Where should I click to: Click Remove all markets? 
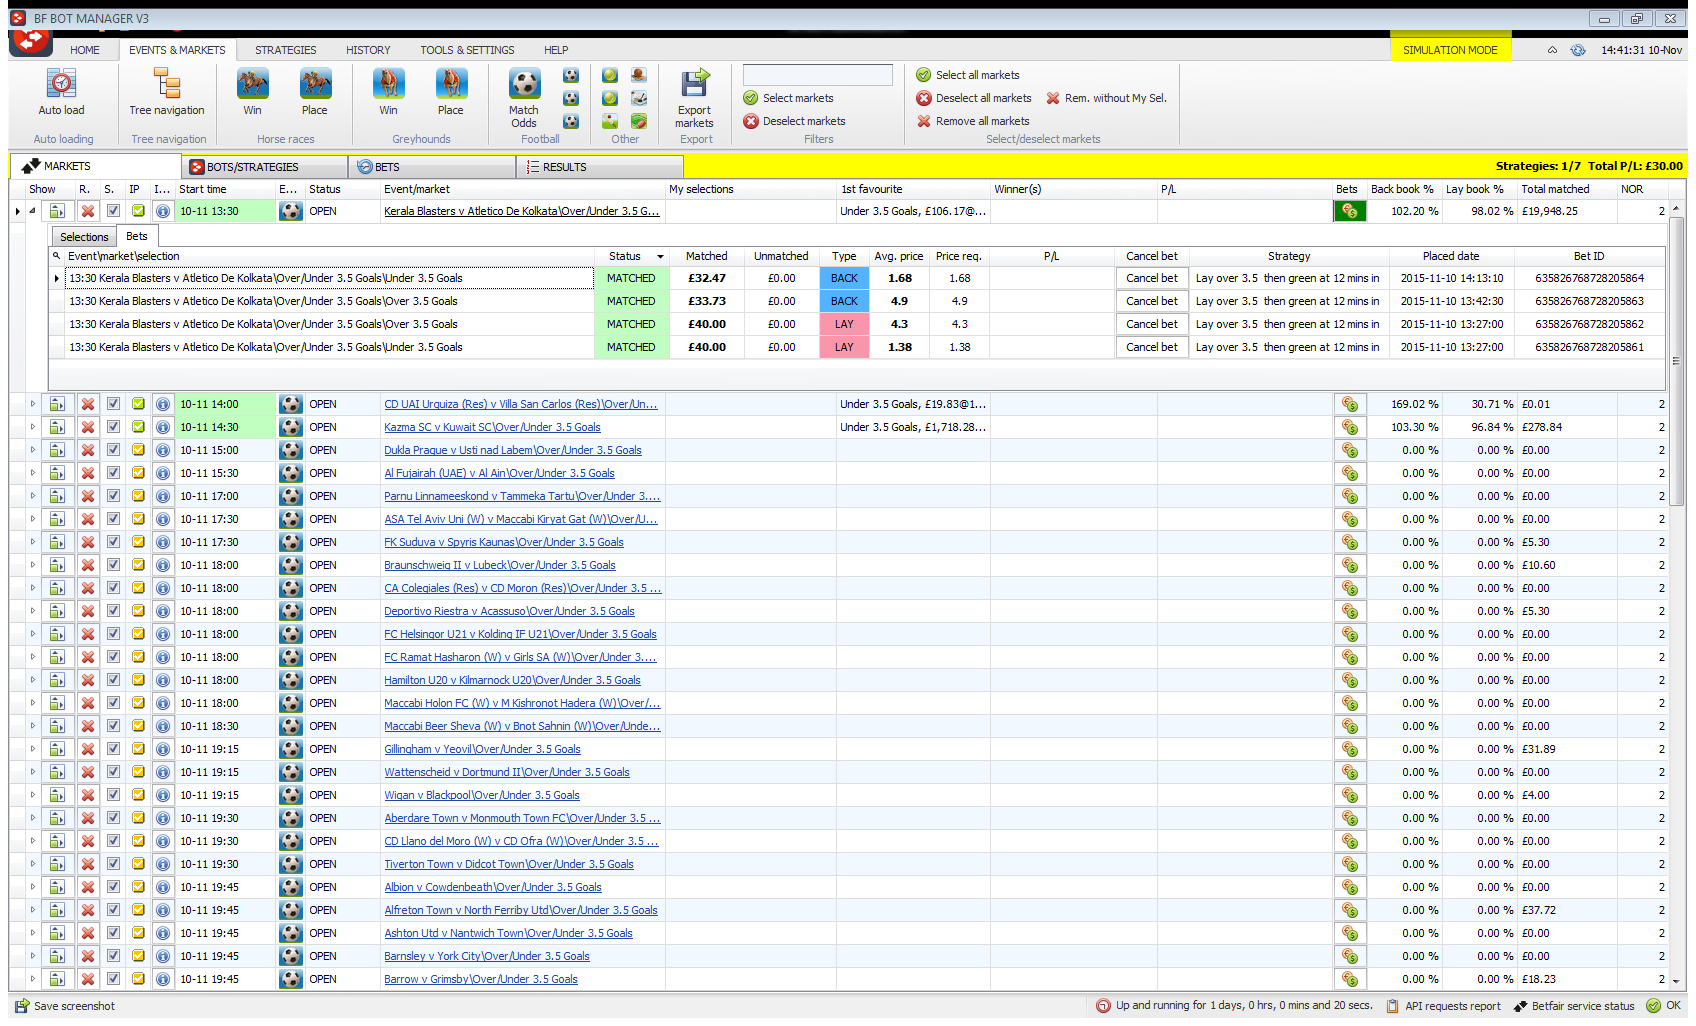coord(973,121)
